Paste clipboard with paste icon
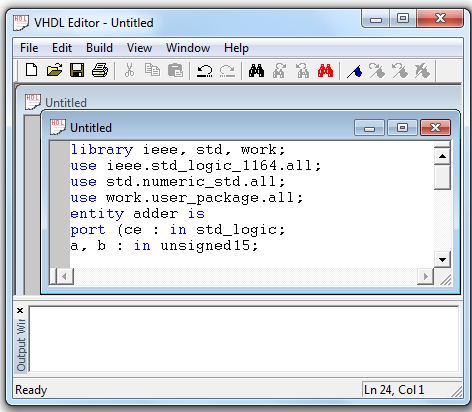The width and height of the screenshot is (472, 412). pos(175,70)
